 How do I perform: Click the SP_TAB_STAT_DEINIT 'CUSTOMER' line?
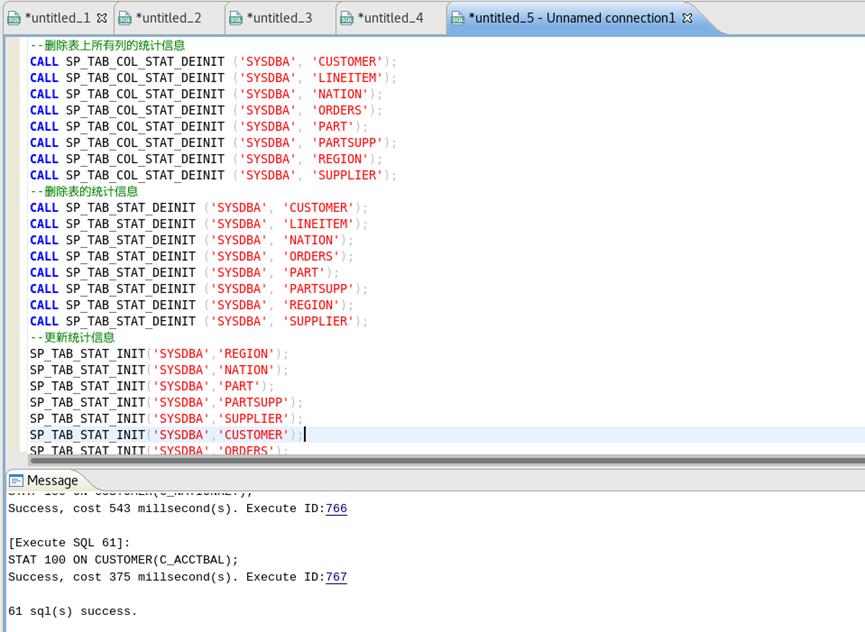pos(199,208)
